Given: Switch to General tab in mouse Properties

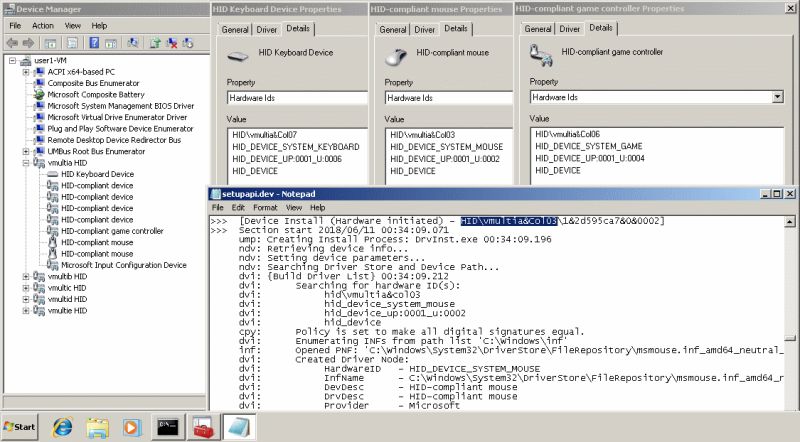Looking at the screenshot, I should click(393, 30).
